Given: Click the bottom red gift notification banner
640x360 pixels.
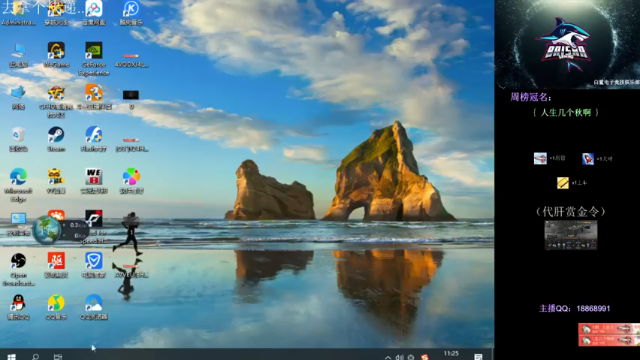Looking at the screenshot, I should click(609, 340).
